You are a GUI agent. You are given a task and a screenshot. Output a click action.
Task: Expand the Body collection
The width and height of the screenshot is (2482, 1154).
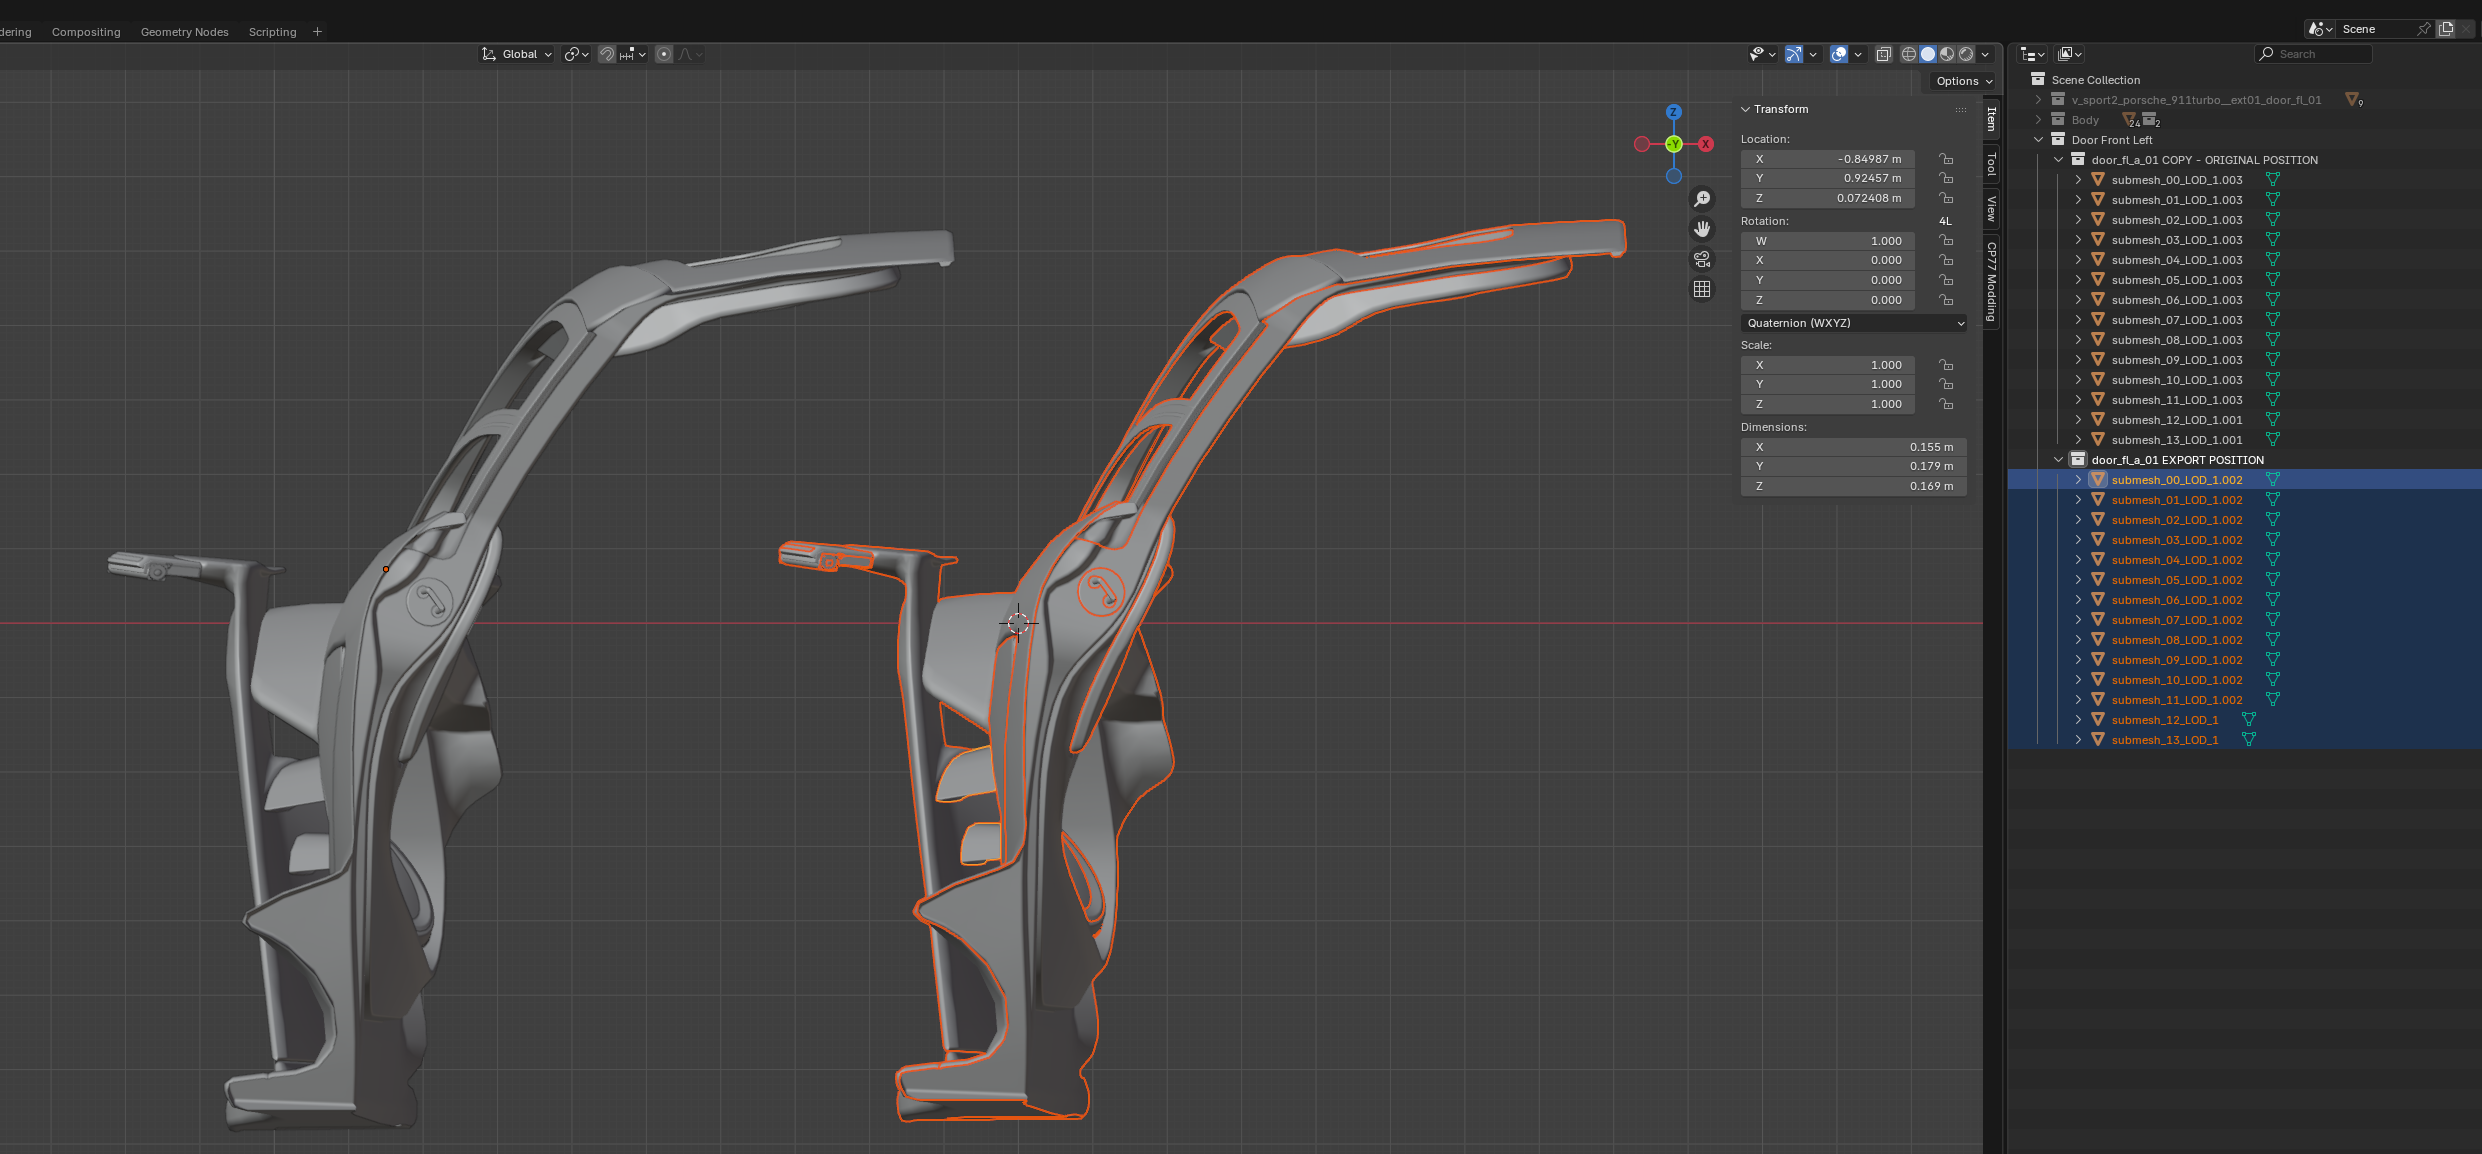click(x=2038, y=120)
